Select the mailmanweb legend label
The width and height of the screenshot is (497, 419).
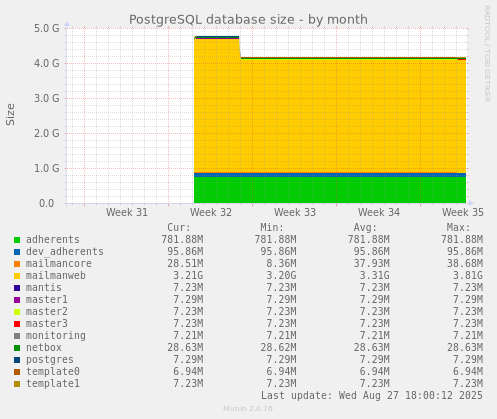(x=56, y=275)
